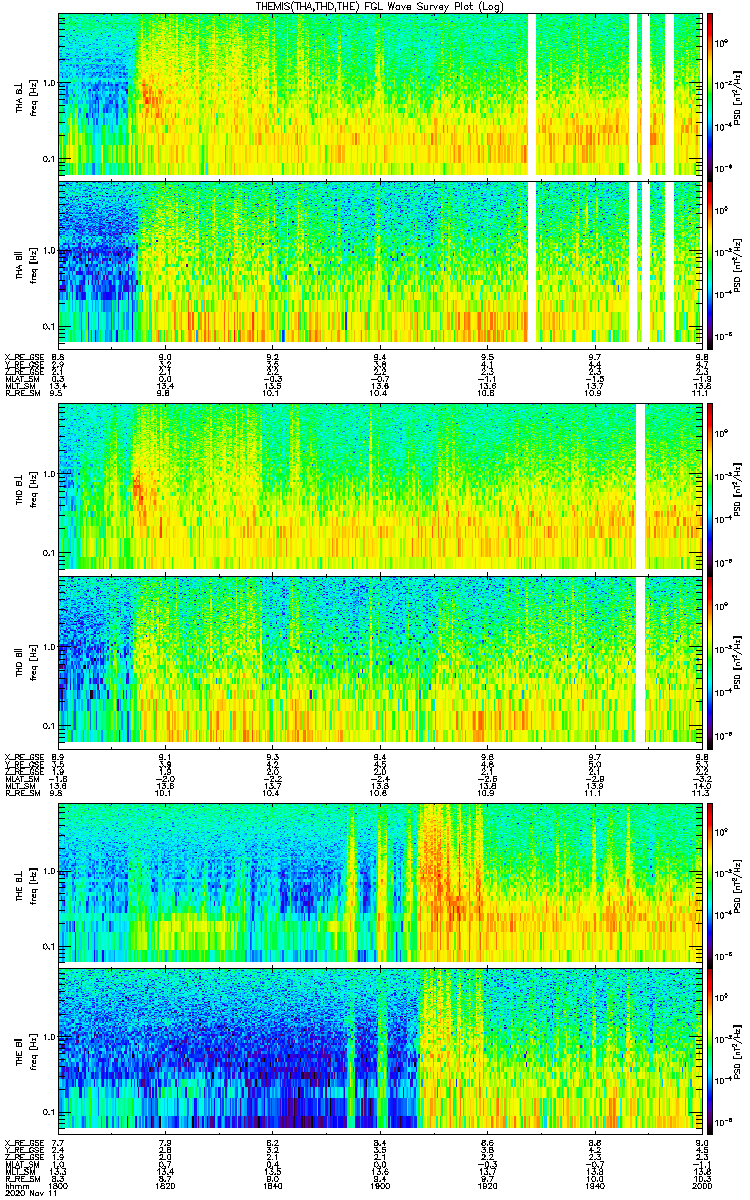The width and height of the screenshot is (750, 1200).
Task: Click the X_RE_GSE row label under the THE panels
Action: 22,1143
